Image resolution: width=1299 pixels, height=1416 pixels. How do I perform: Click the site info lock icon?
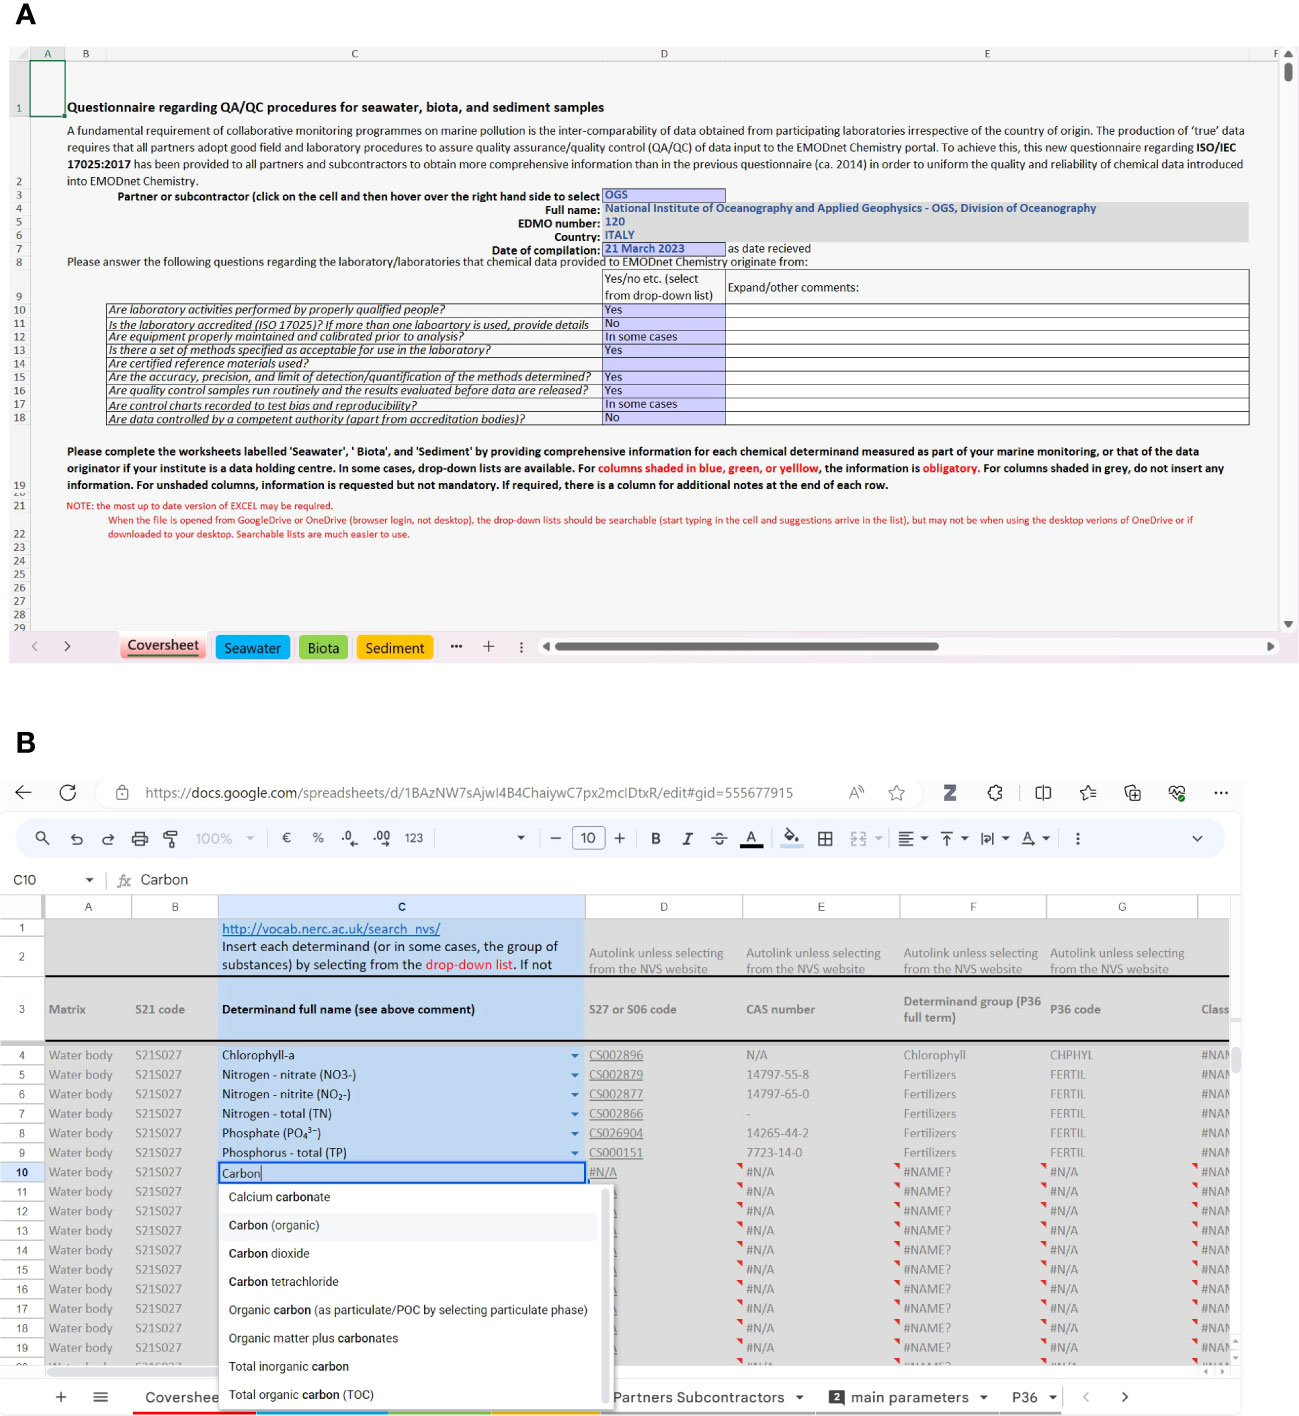click(x=122, y=793)
